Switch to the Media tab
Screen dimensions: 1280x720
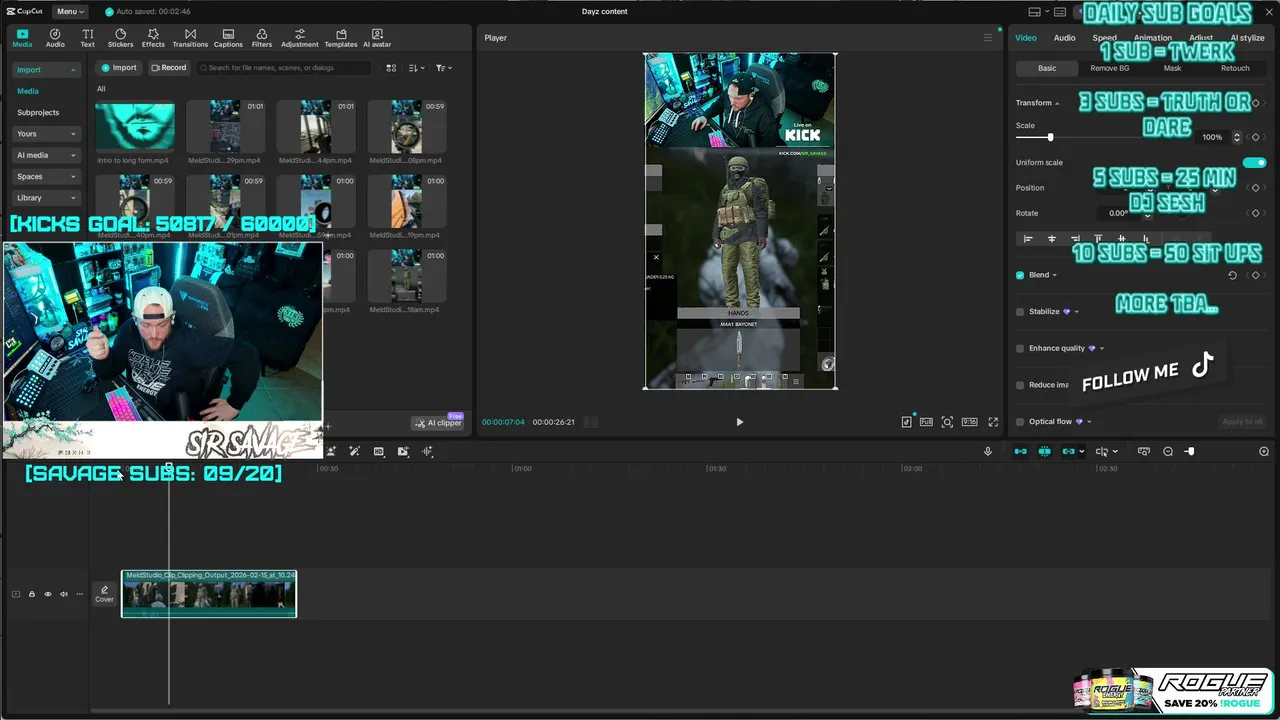tap(22, 38)
